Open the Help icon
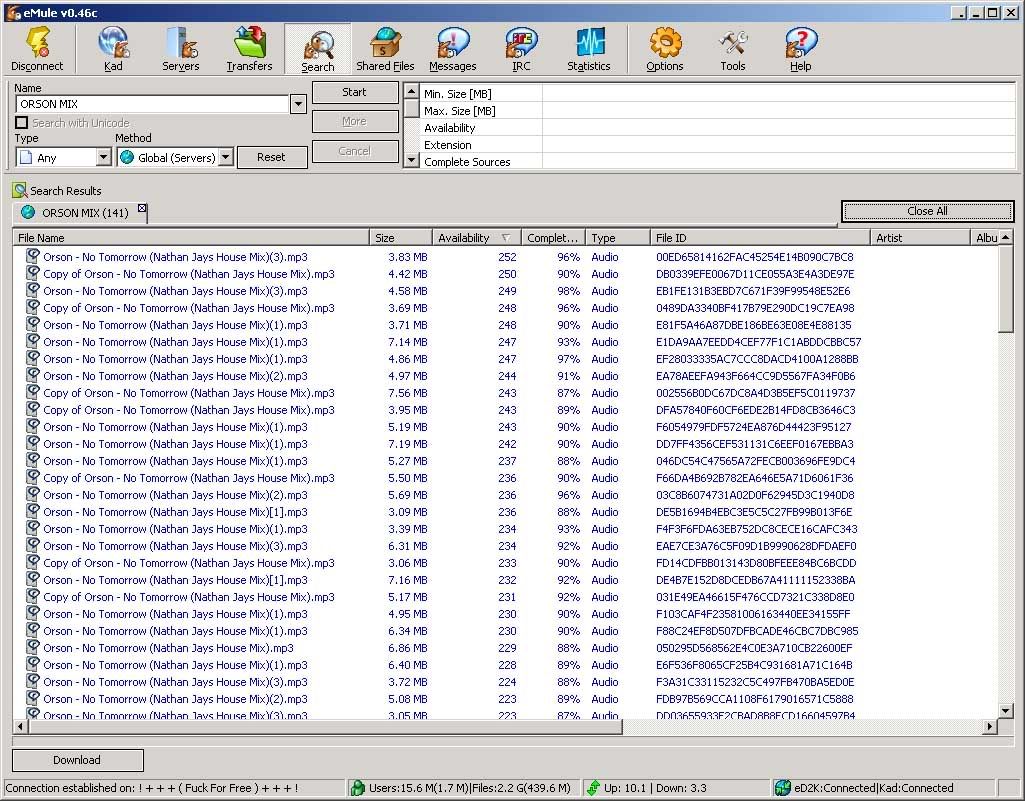This screenshot has height=801, width=1025. point(801,49)
